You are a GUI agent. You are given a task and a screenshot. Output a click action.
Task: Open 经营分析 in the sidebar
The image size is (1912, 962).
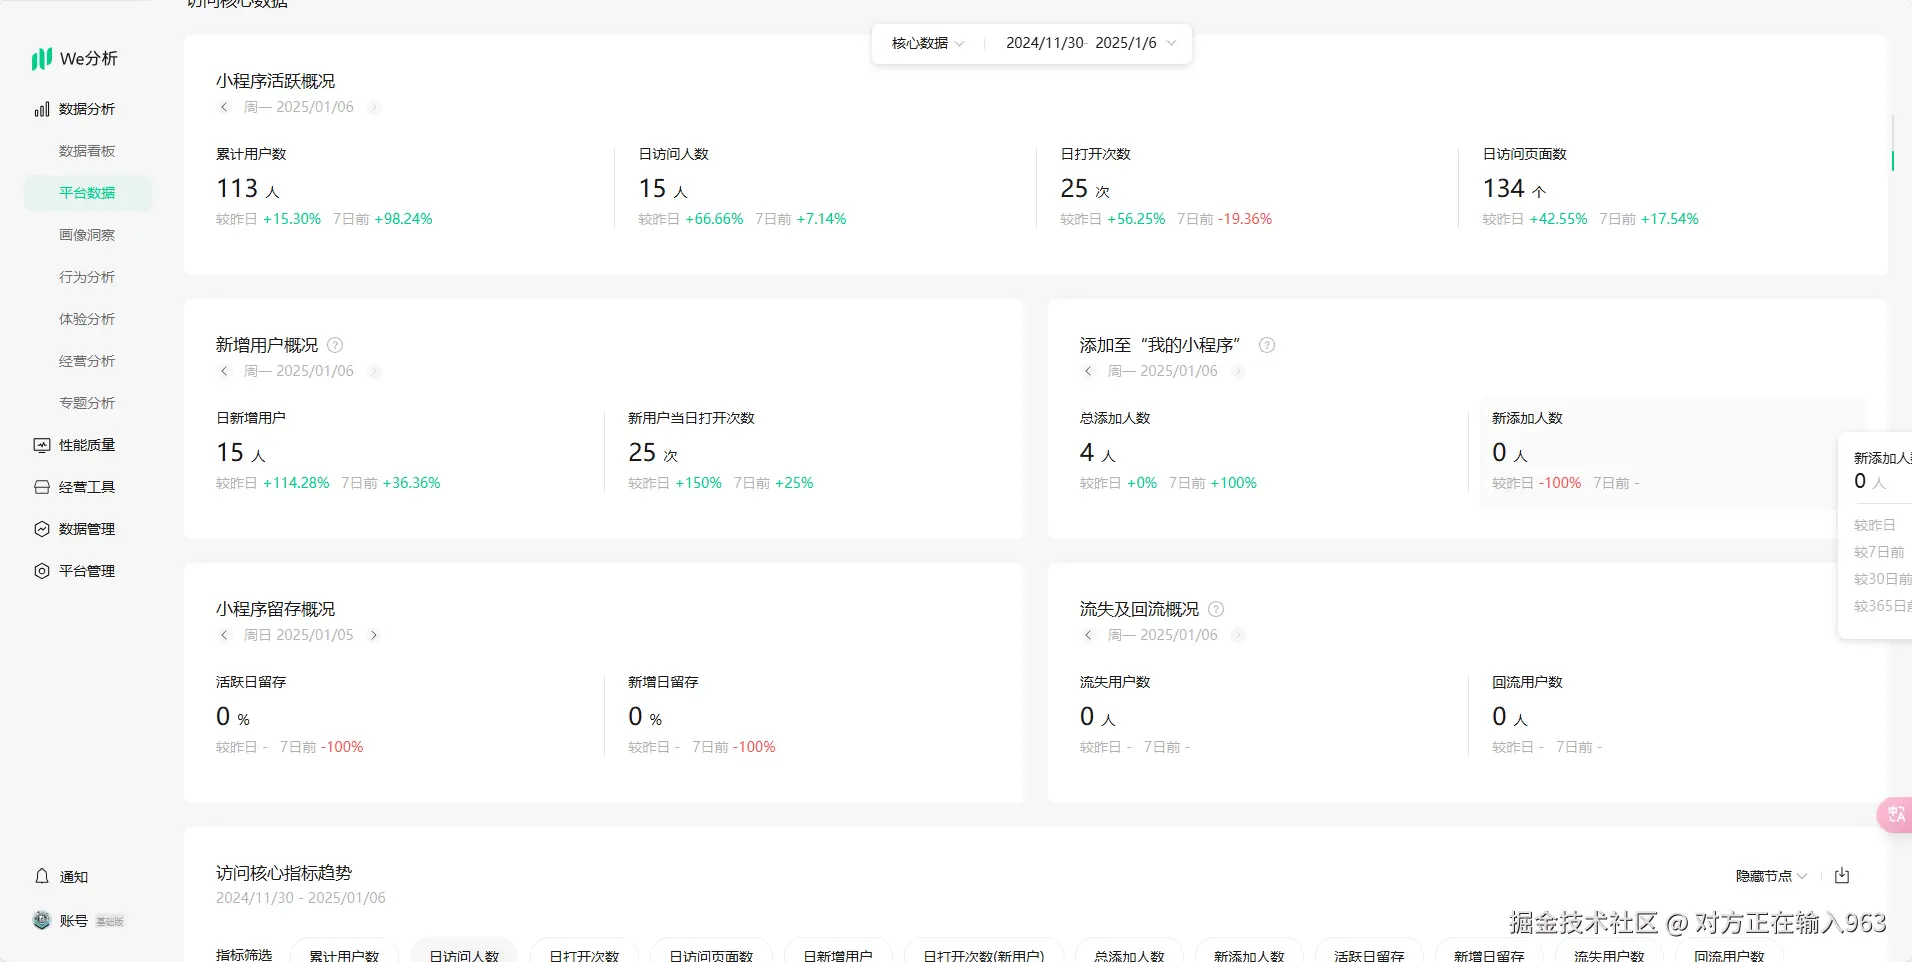pyautogui.click(x=88, y=361)
